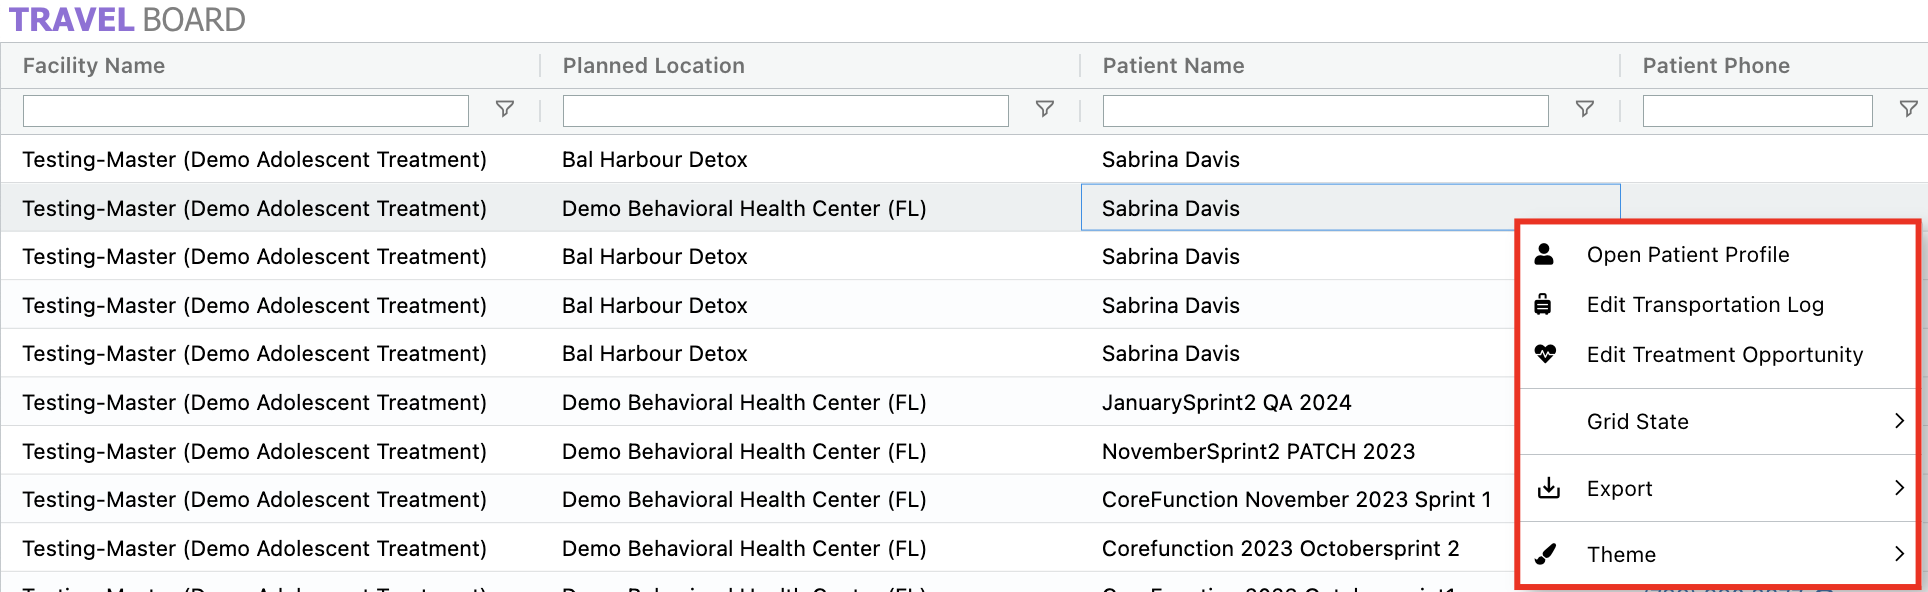Select Open Patient Profile from context menu
The width and height of the screenshot is (1928, 592).
click(1688, 255)
